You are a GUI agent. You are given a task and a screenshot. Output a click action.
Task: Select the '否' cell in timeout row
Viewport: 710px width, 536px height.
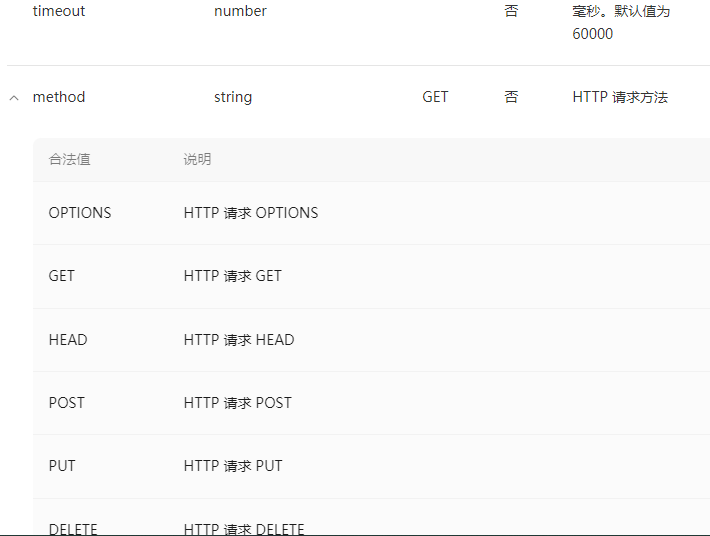coord(511,11)
